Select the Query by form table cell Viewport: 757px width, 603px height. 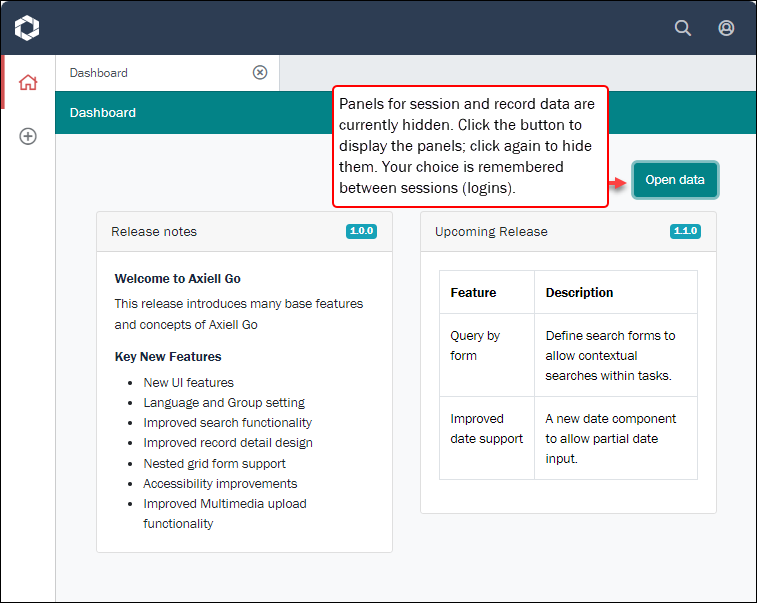pyautogui.click(x=475, y=345)
